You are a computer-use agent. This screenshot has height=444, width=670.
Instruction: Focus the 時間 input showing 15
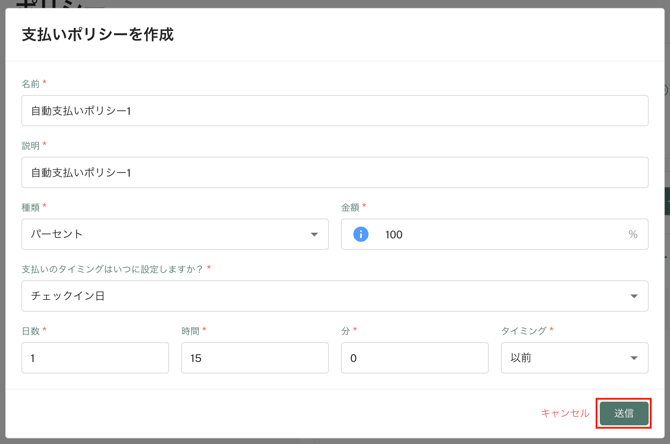[254, 358]
